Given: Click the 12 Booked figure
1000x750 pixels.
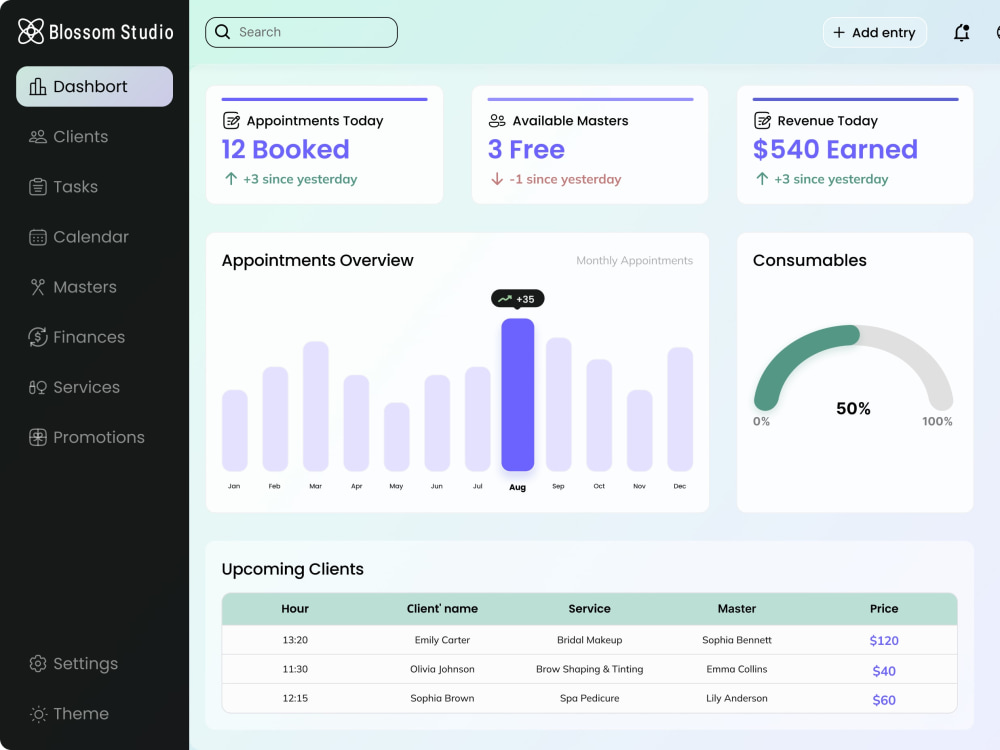Looking at the screenshot, I should (285, 149).
